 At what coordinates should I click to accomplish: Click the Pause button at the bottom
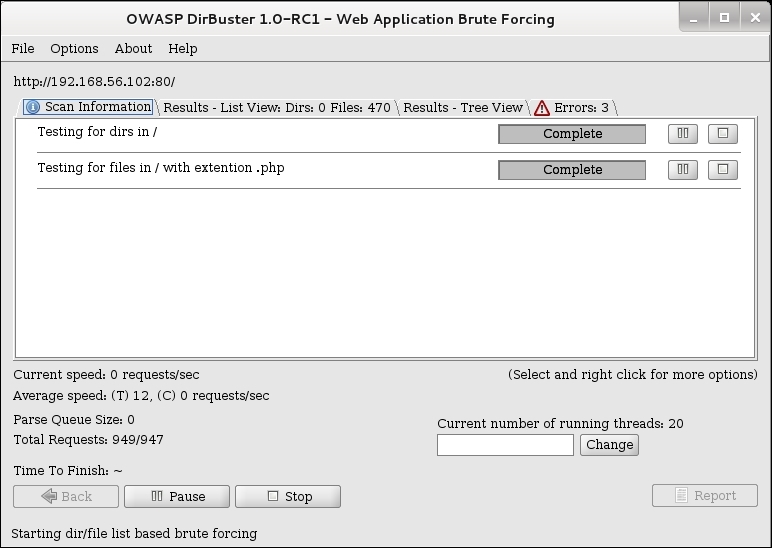(177, 496)
